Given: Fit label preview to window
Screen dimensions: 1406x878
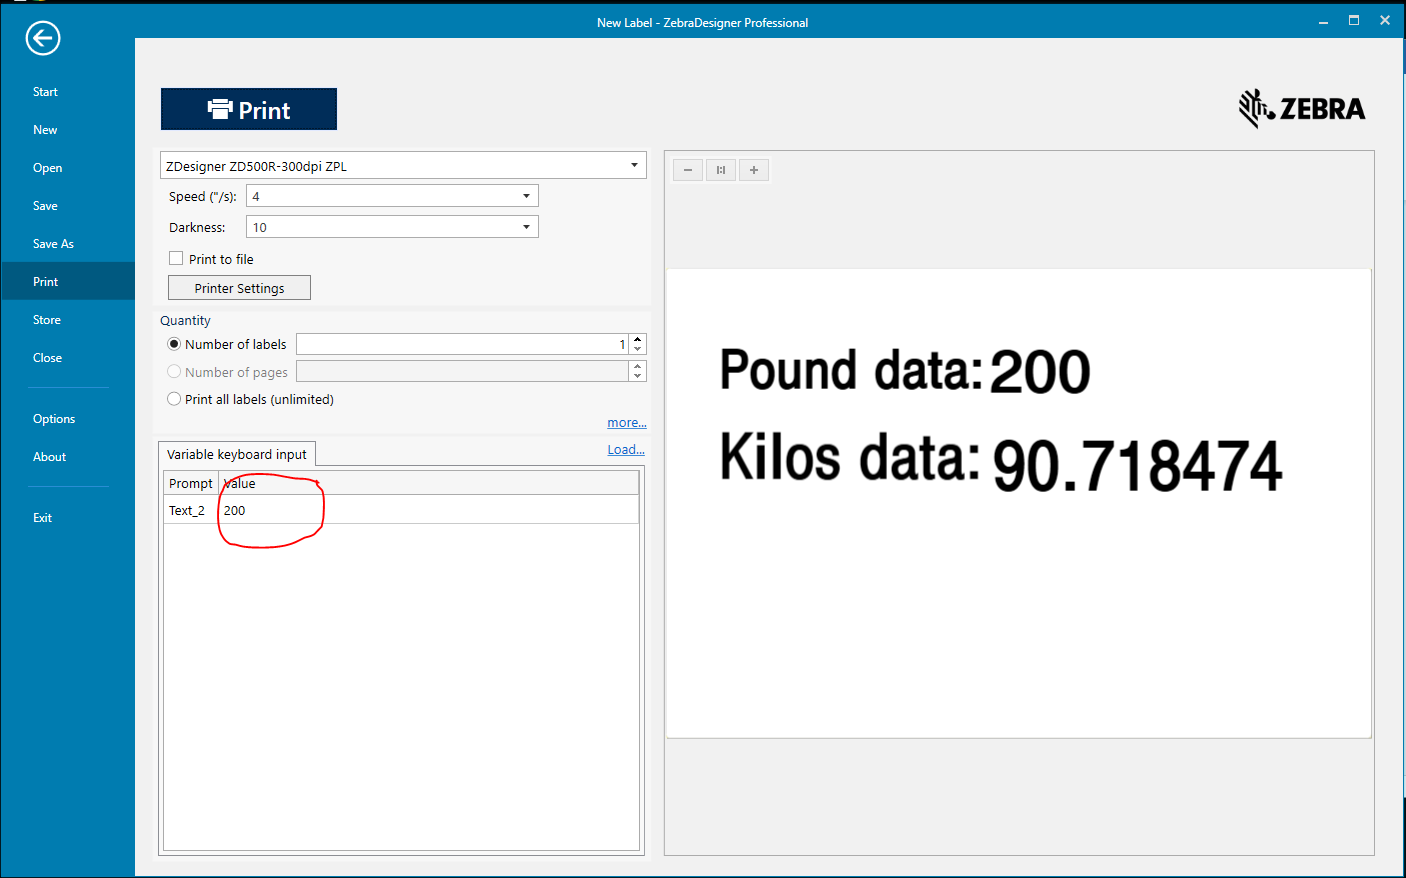Looking at the screenshot, I should (x=721, y=170).
